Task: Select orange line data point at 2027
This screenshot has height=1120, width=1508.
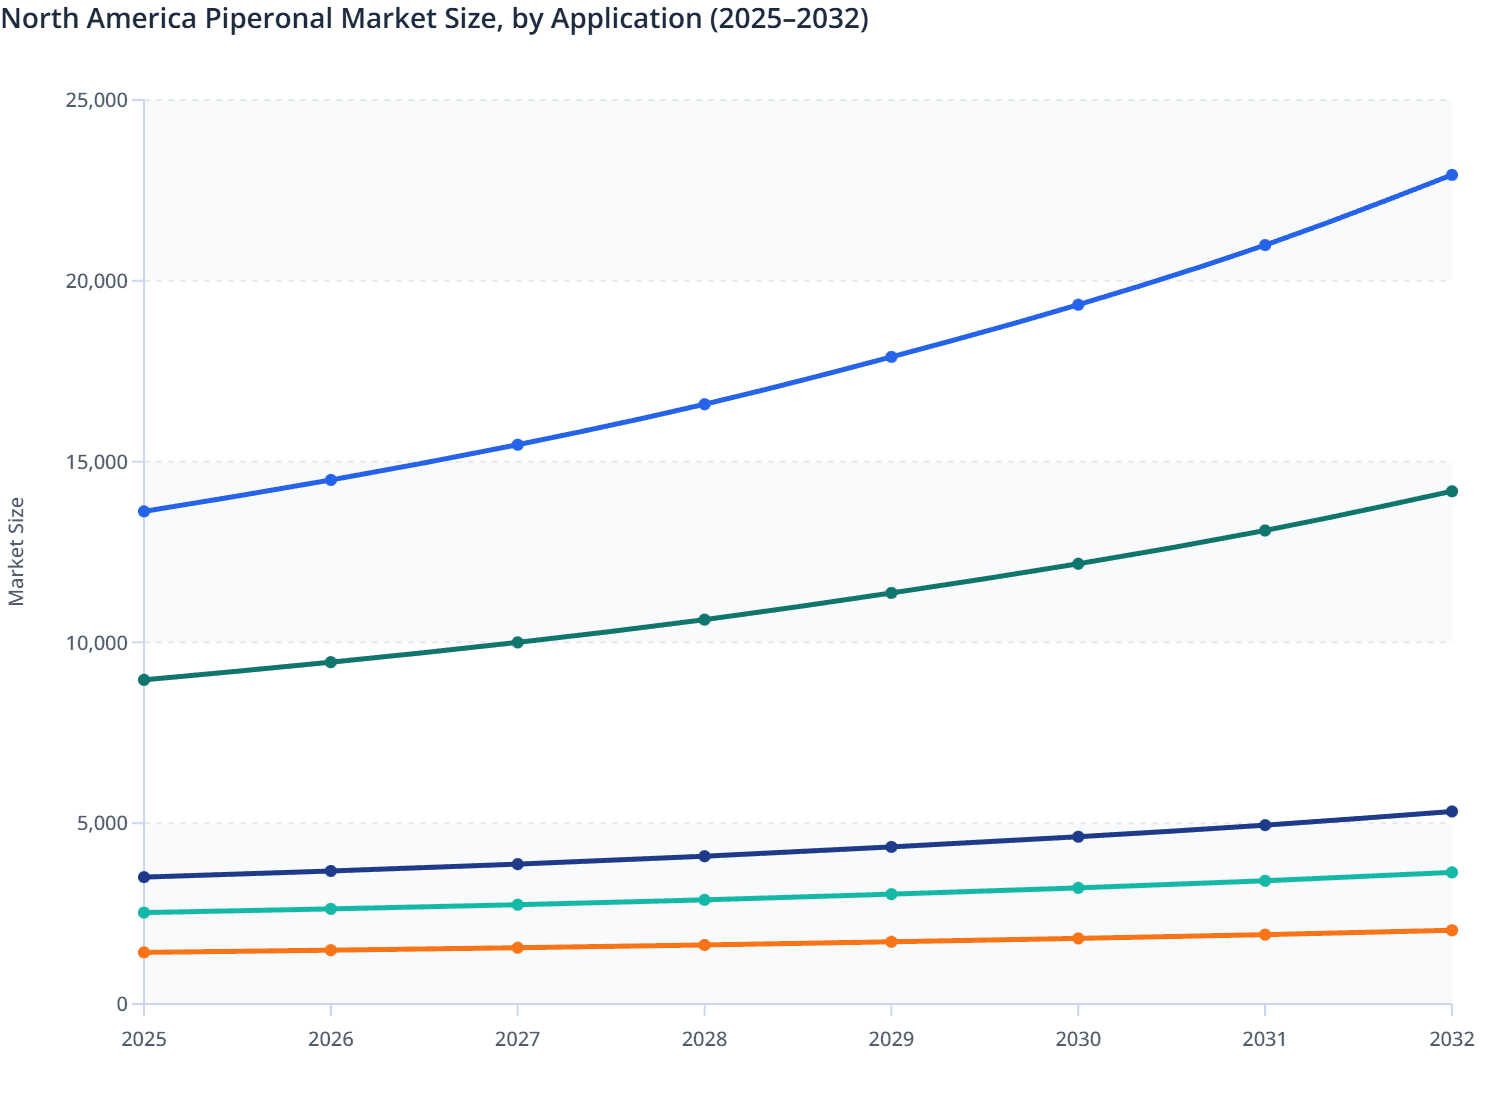Action: 518,947
